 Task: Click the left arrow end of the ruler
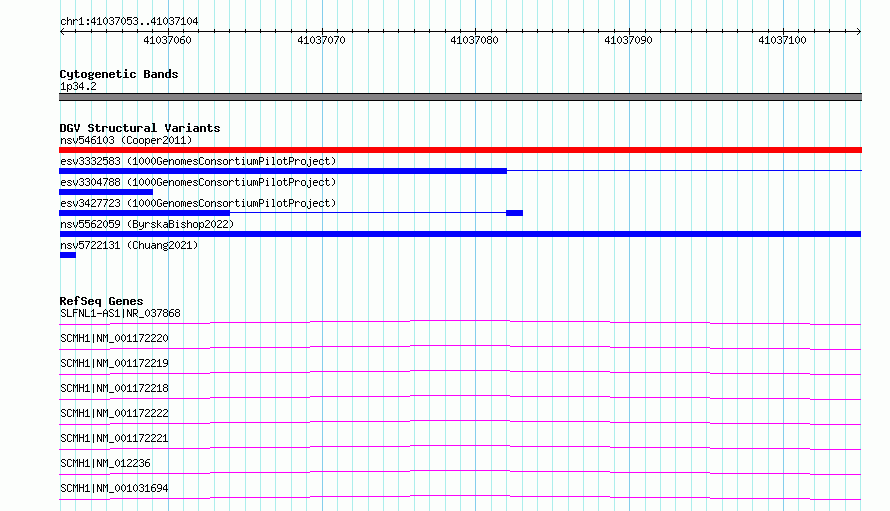[x=62, y=31]
